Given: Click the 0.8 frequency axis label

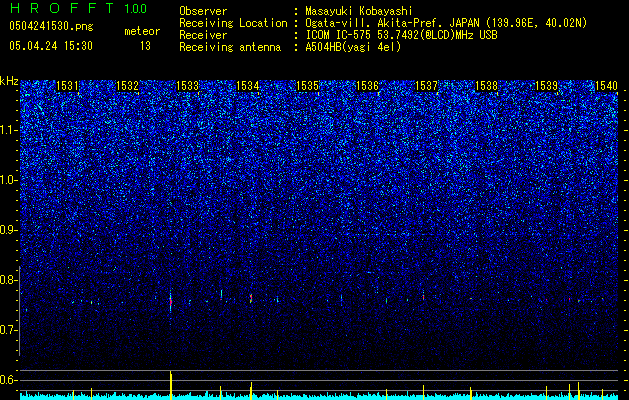Looking at the screenshot, I should (9, 280).
